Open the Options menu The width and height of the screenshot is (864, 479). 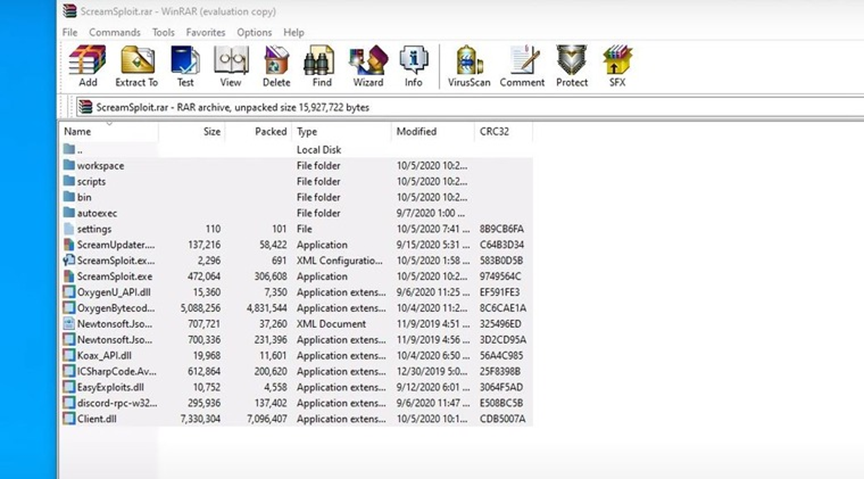tap(254, 32)
